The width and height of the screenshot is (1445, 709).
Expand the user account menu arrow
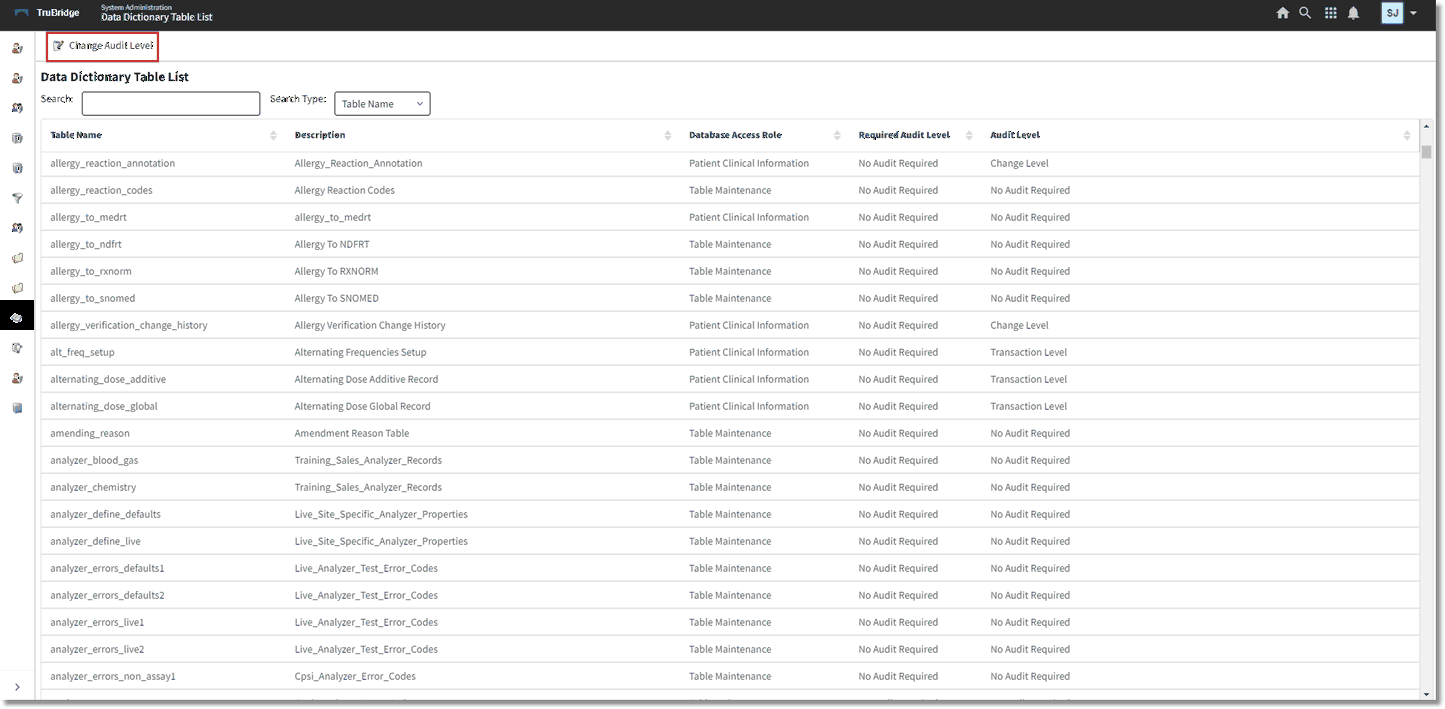click(1414, 14)
